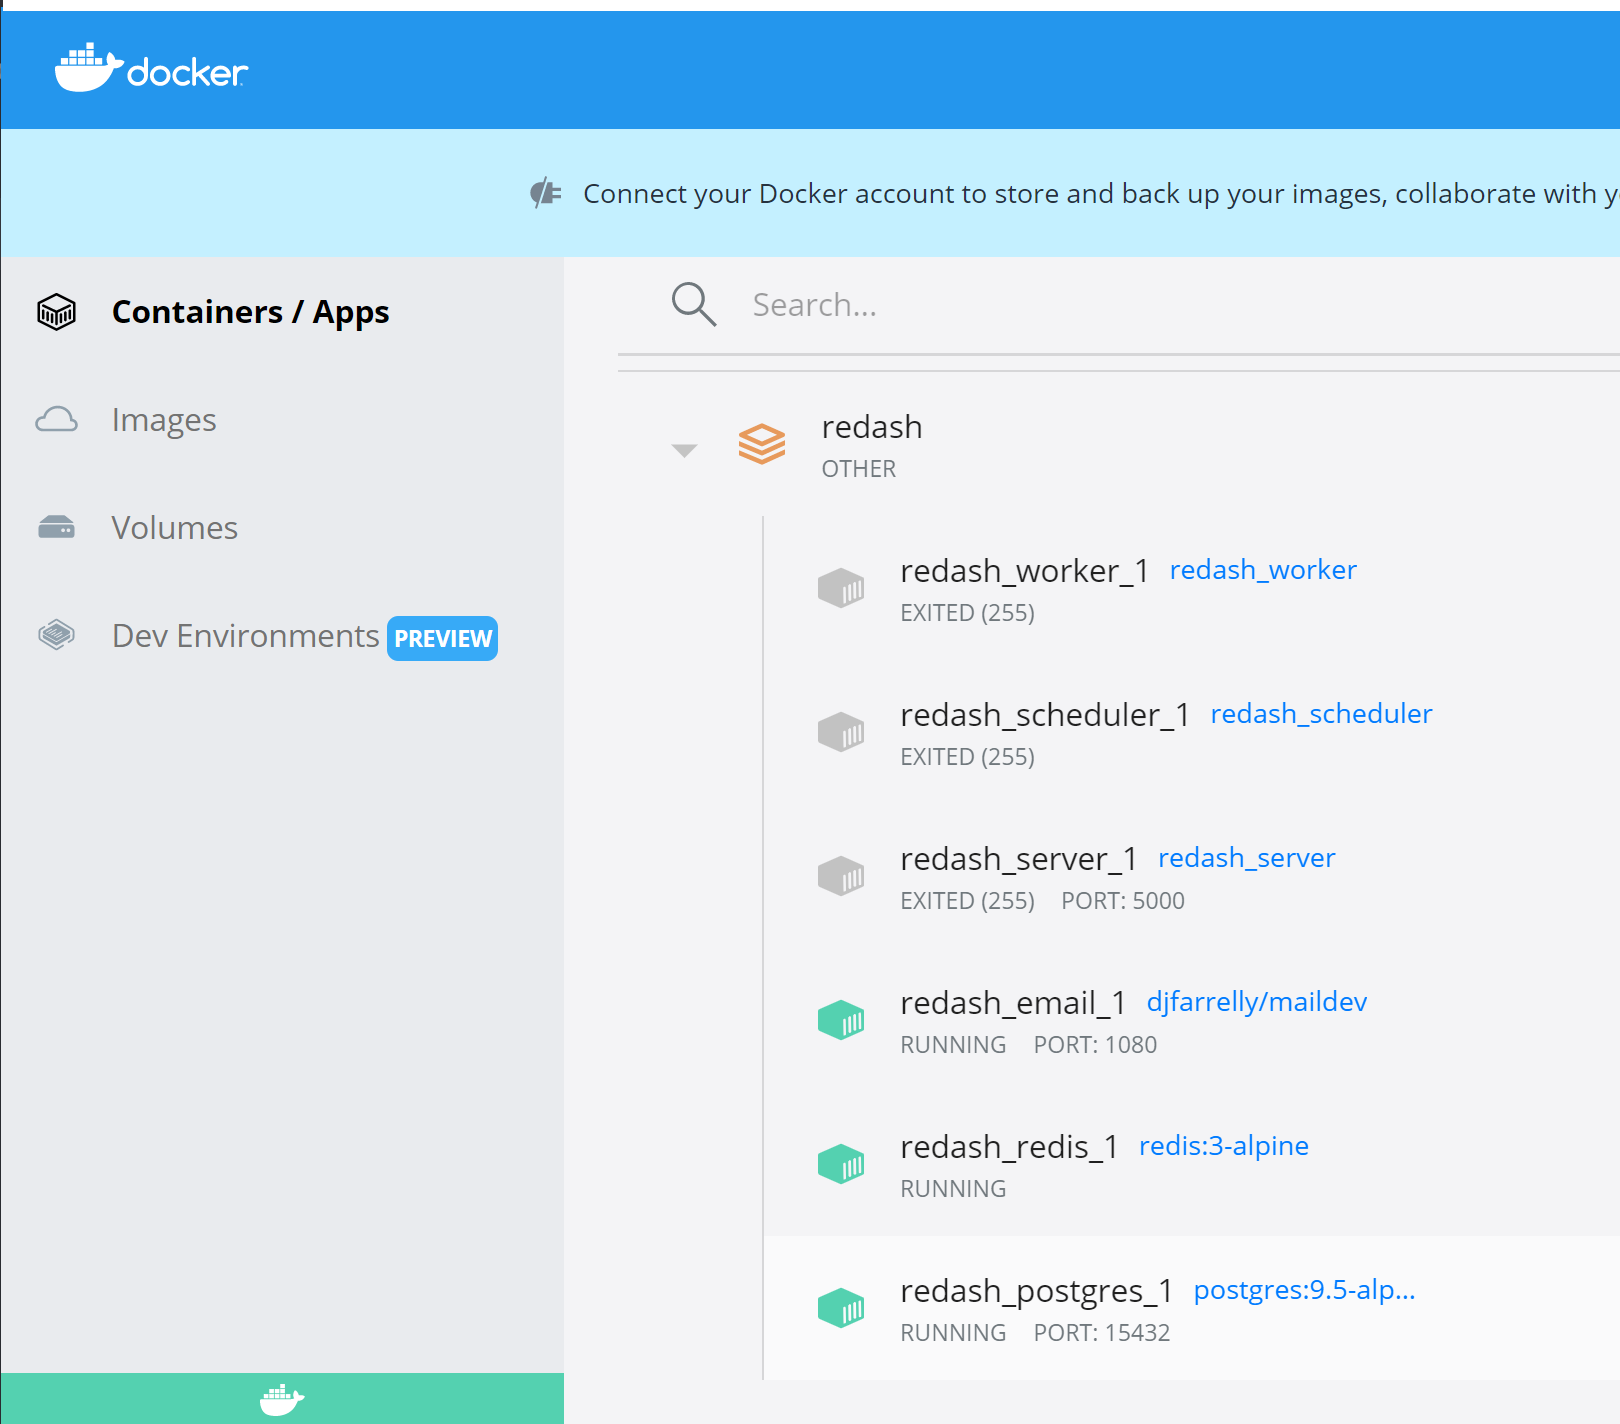Click the redash_scheduler_1 container icon
1620x1424 pixels.
(841, 732)
